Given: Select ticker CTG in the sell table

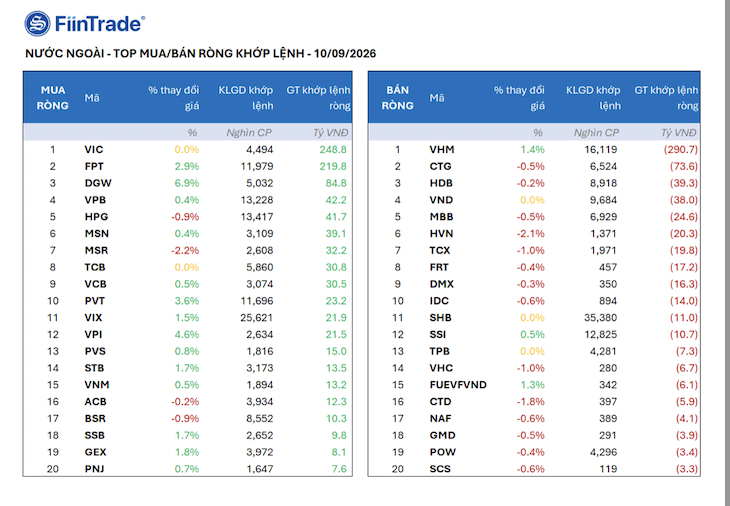Looking at the screenshot, I should click(x=440, y=166).
